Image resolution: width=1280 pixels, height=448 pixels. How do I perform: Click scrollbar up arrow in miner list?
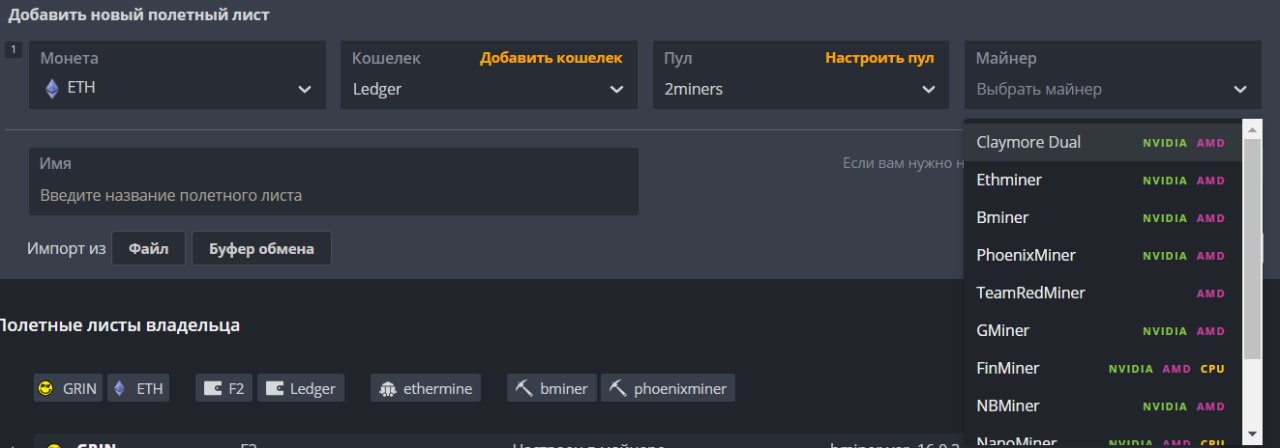(x=1252, y=128)
